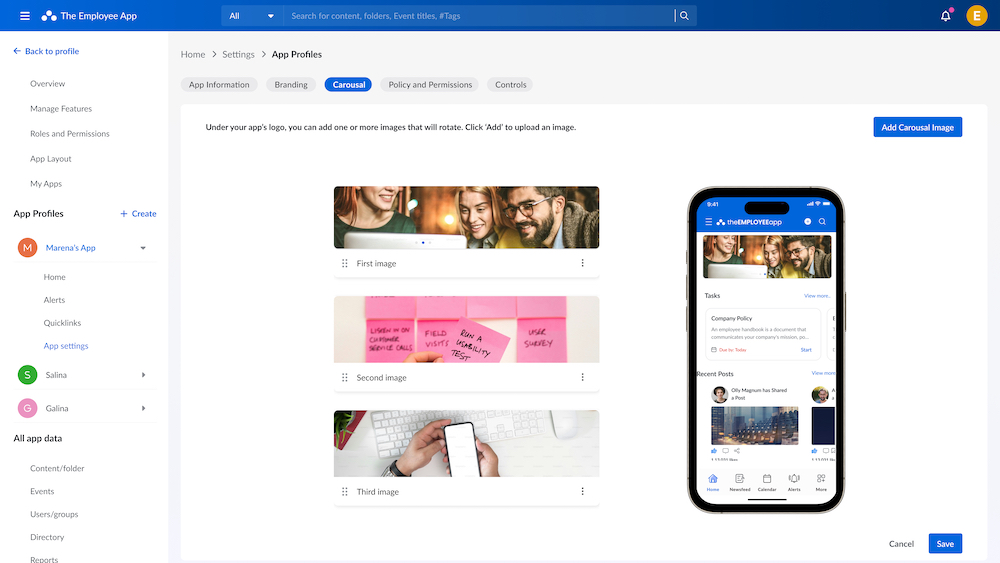Click the Cancel button

pos(901,544)
